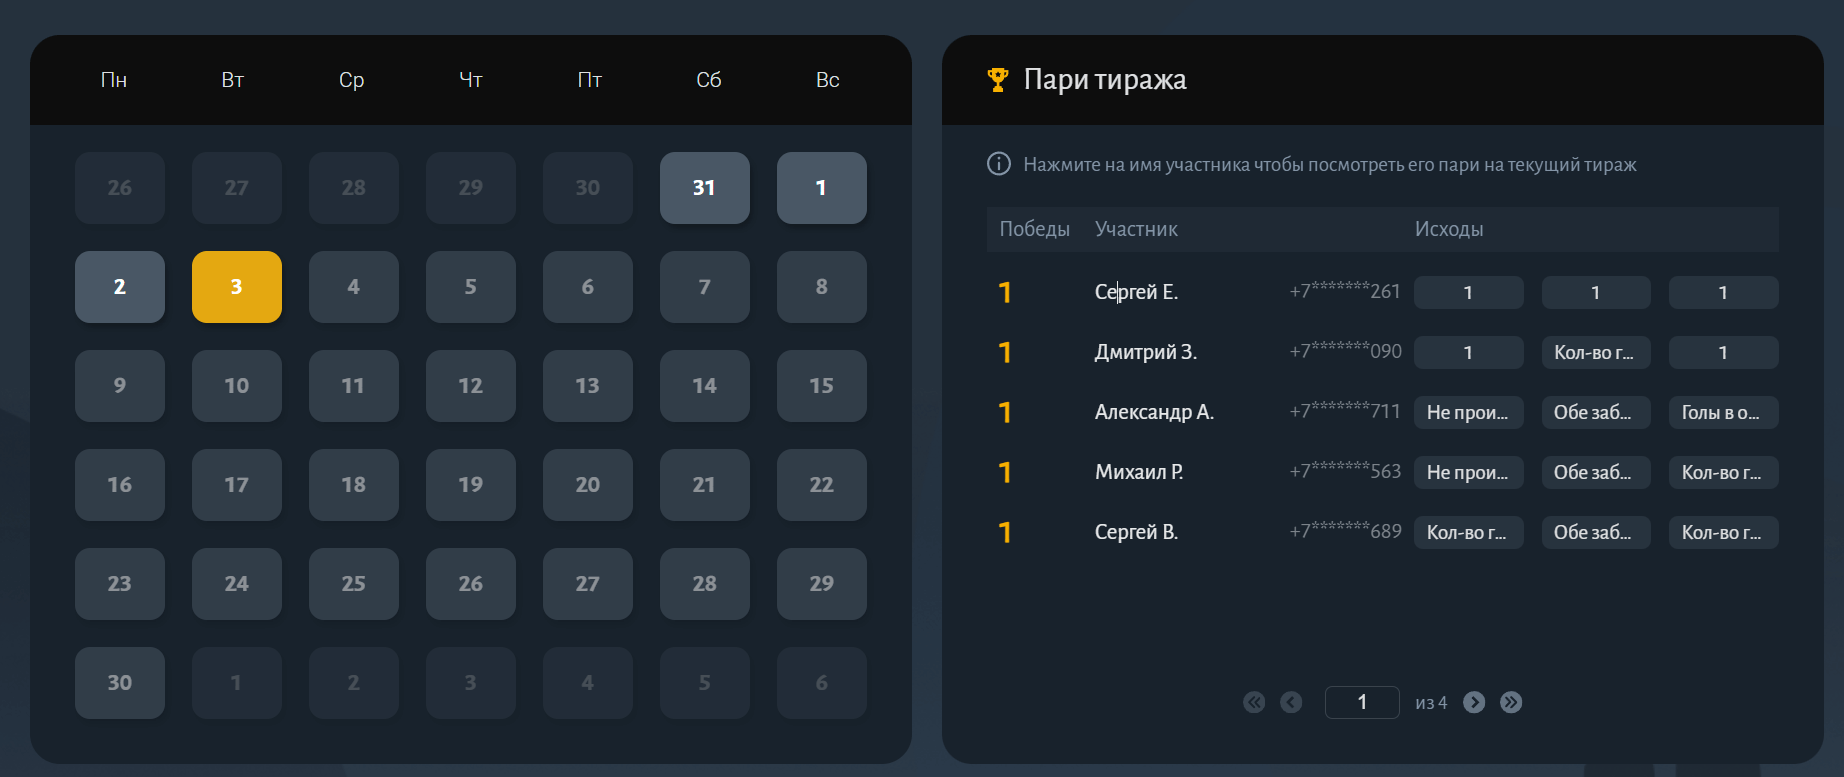Select calendar day 19
Image resolution: width=1844 pixels, height=777 pixels.
tap(471, 485)
